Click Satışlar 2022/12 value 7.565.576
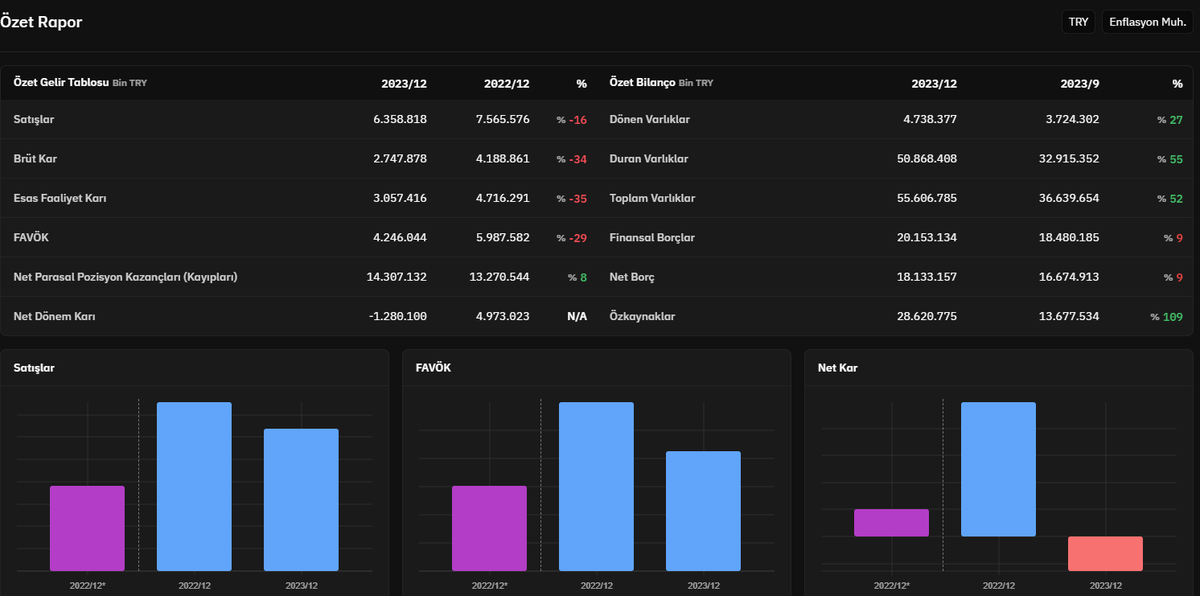Viewport: 1200px width, 596px height. pyautogui.click(x=502, y=120)
